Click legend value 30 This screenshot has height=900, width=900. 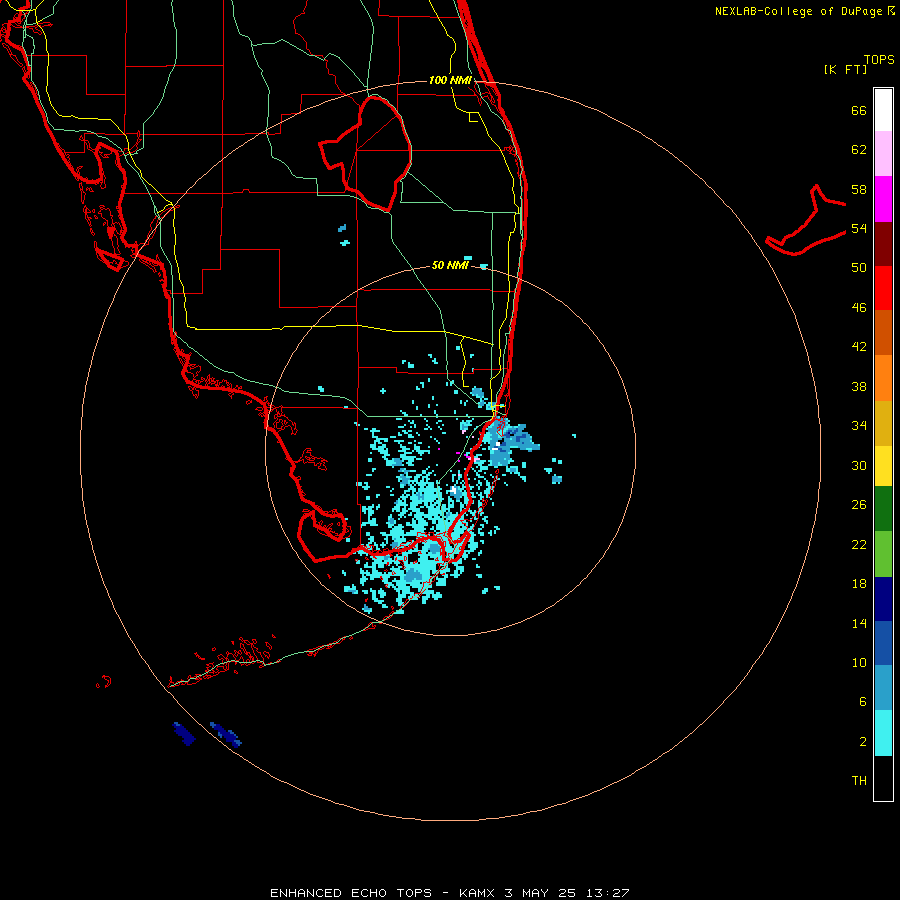coord(859,465)
